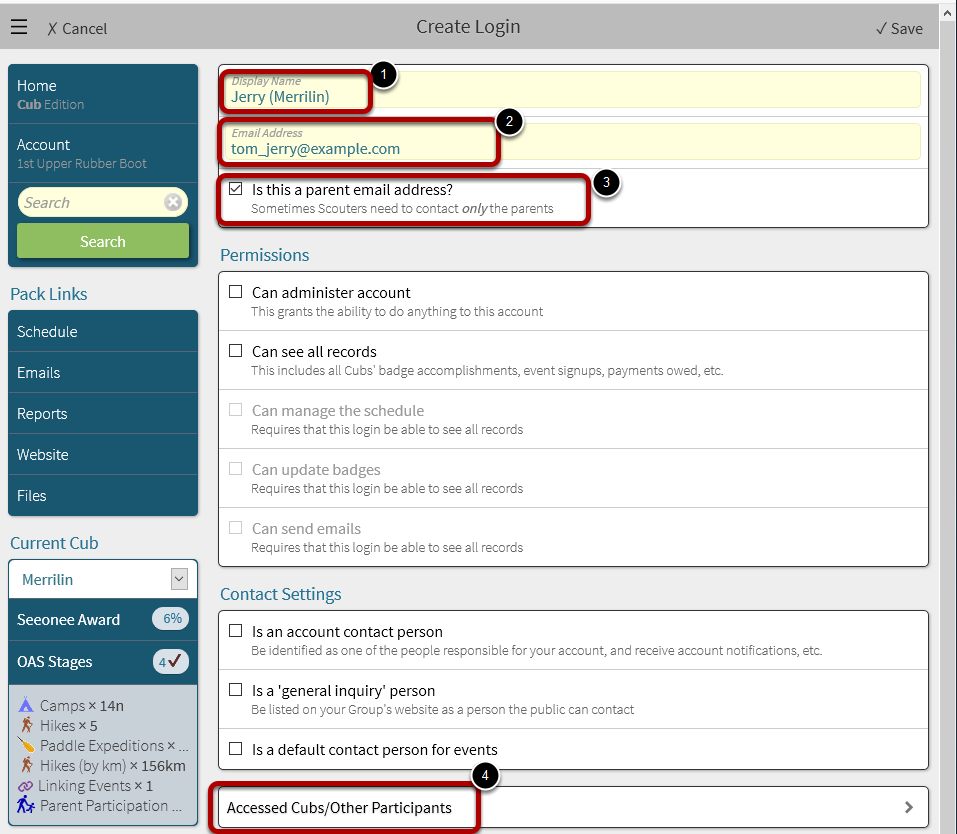Click the OAS Stages checkmark badge
This screenshot has height=834, width=957.
coord(169,662)
